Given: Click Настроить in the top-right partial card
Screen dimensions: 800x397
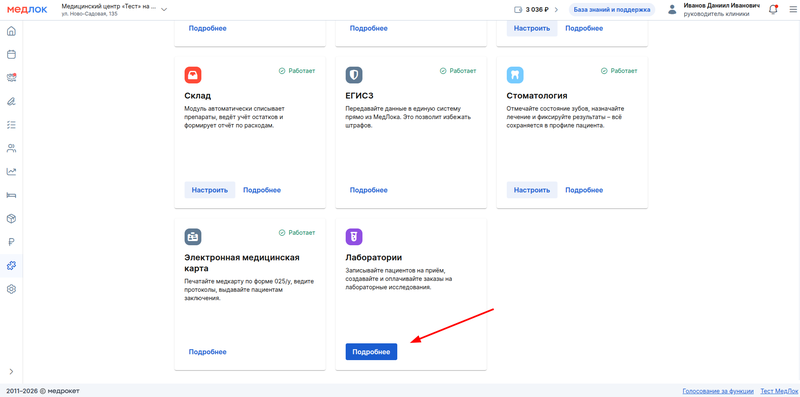Looking at the screenshot, I should pos(532,28).
